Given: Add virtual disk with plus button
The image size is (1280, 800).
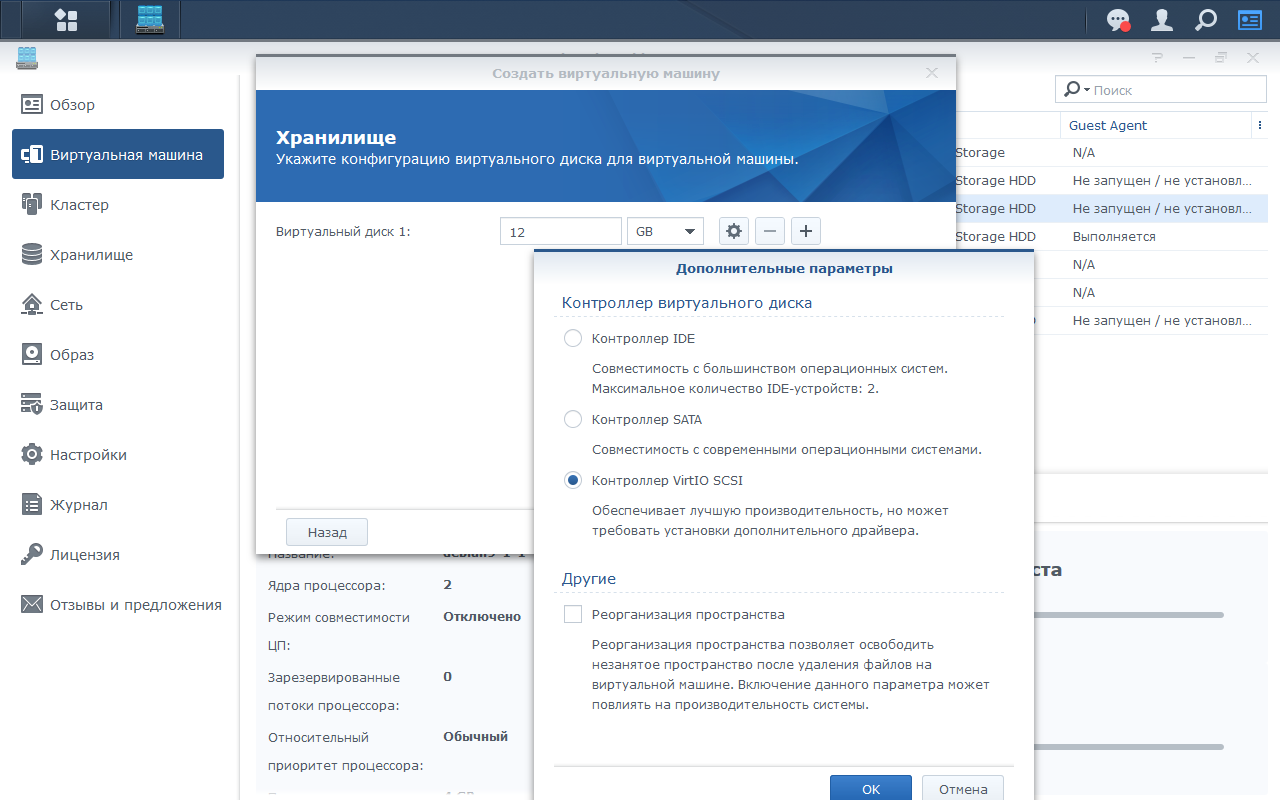Looking at the screenshot, I should (x=806, y=231).
